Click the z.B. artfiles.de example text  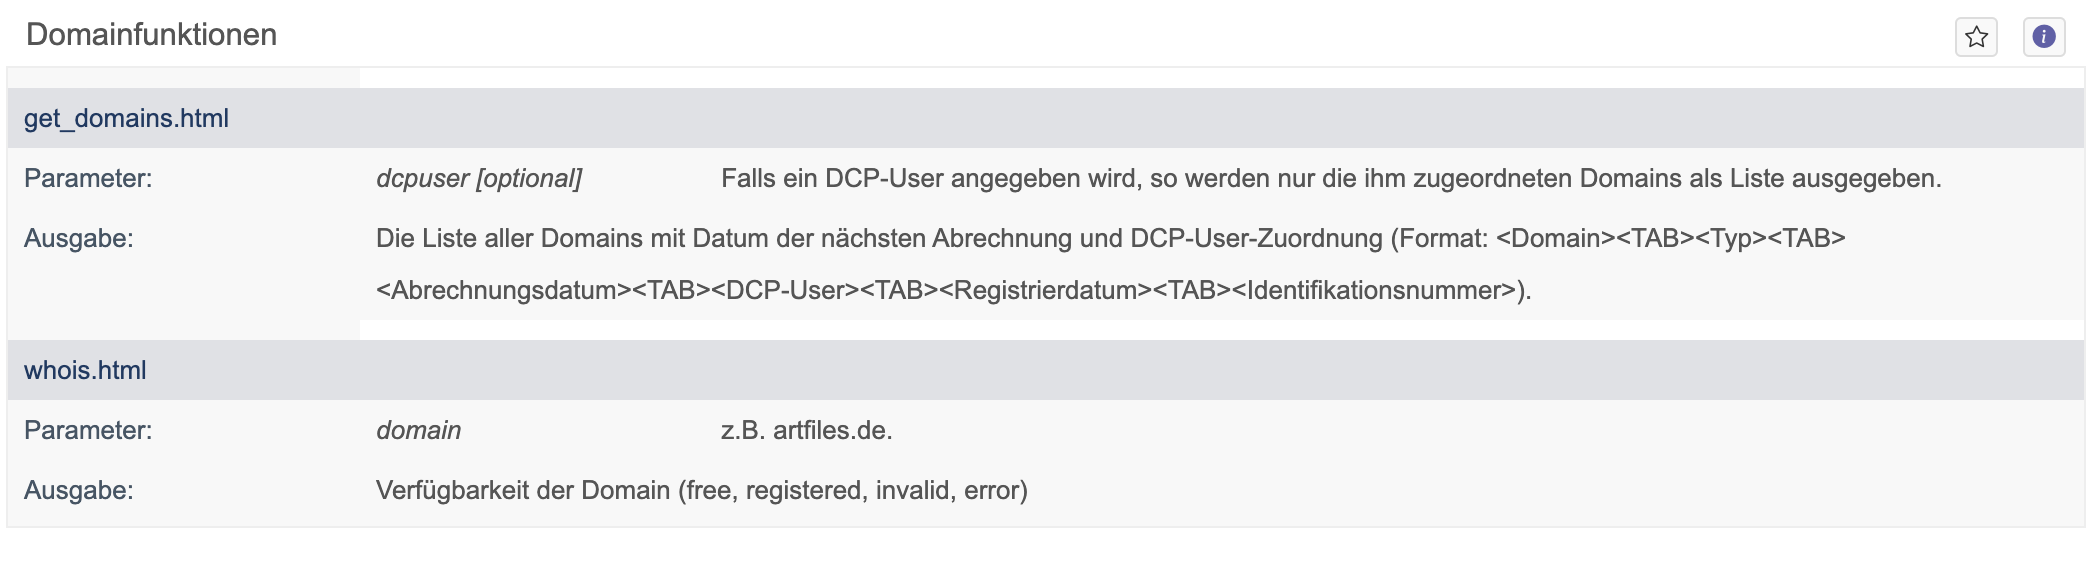(x=806, y=430)
